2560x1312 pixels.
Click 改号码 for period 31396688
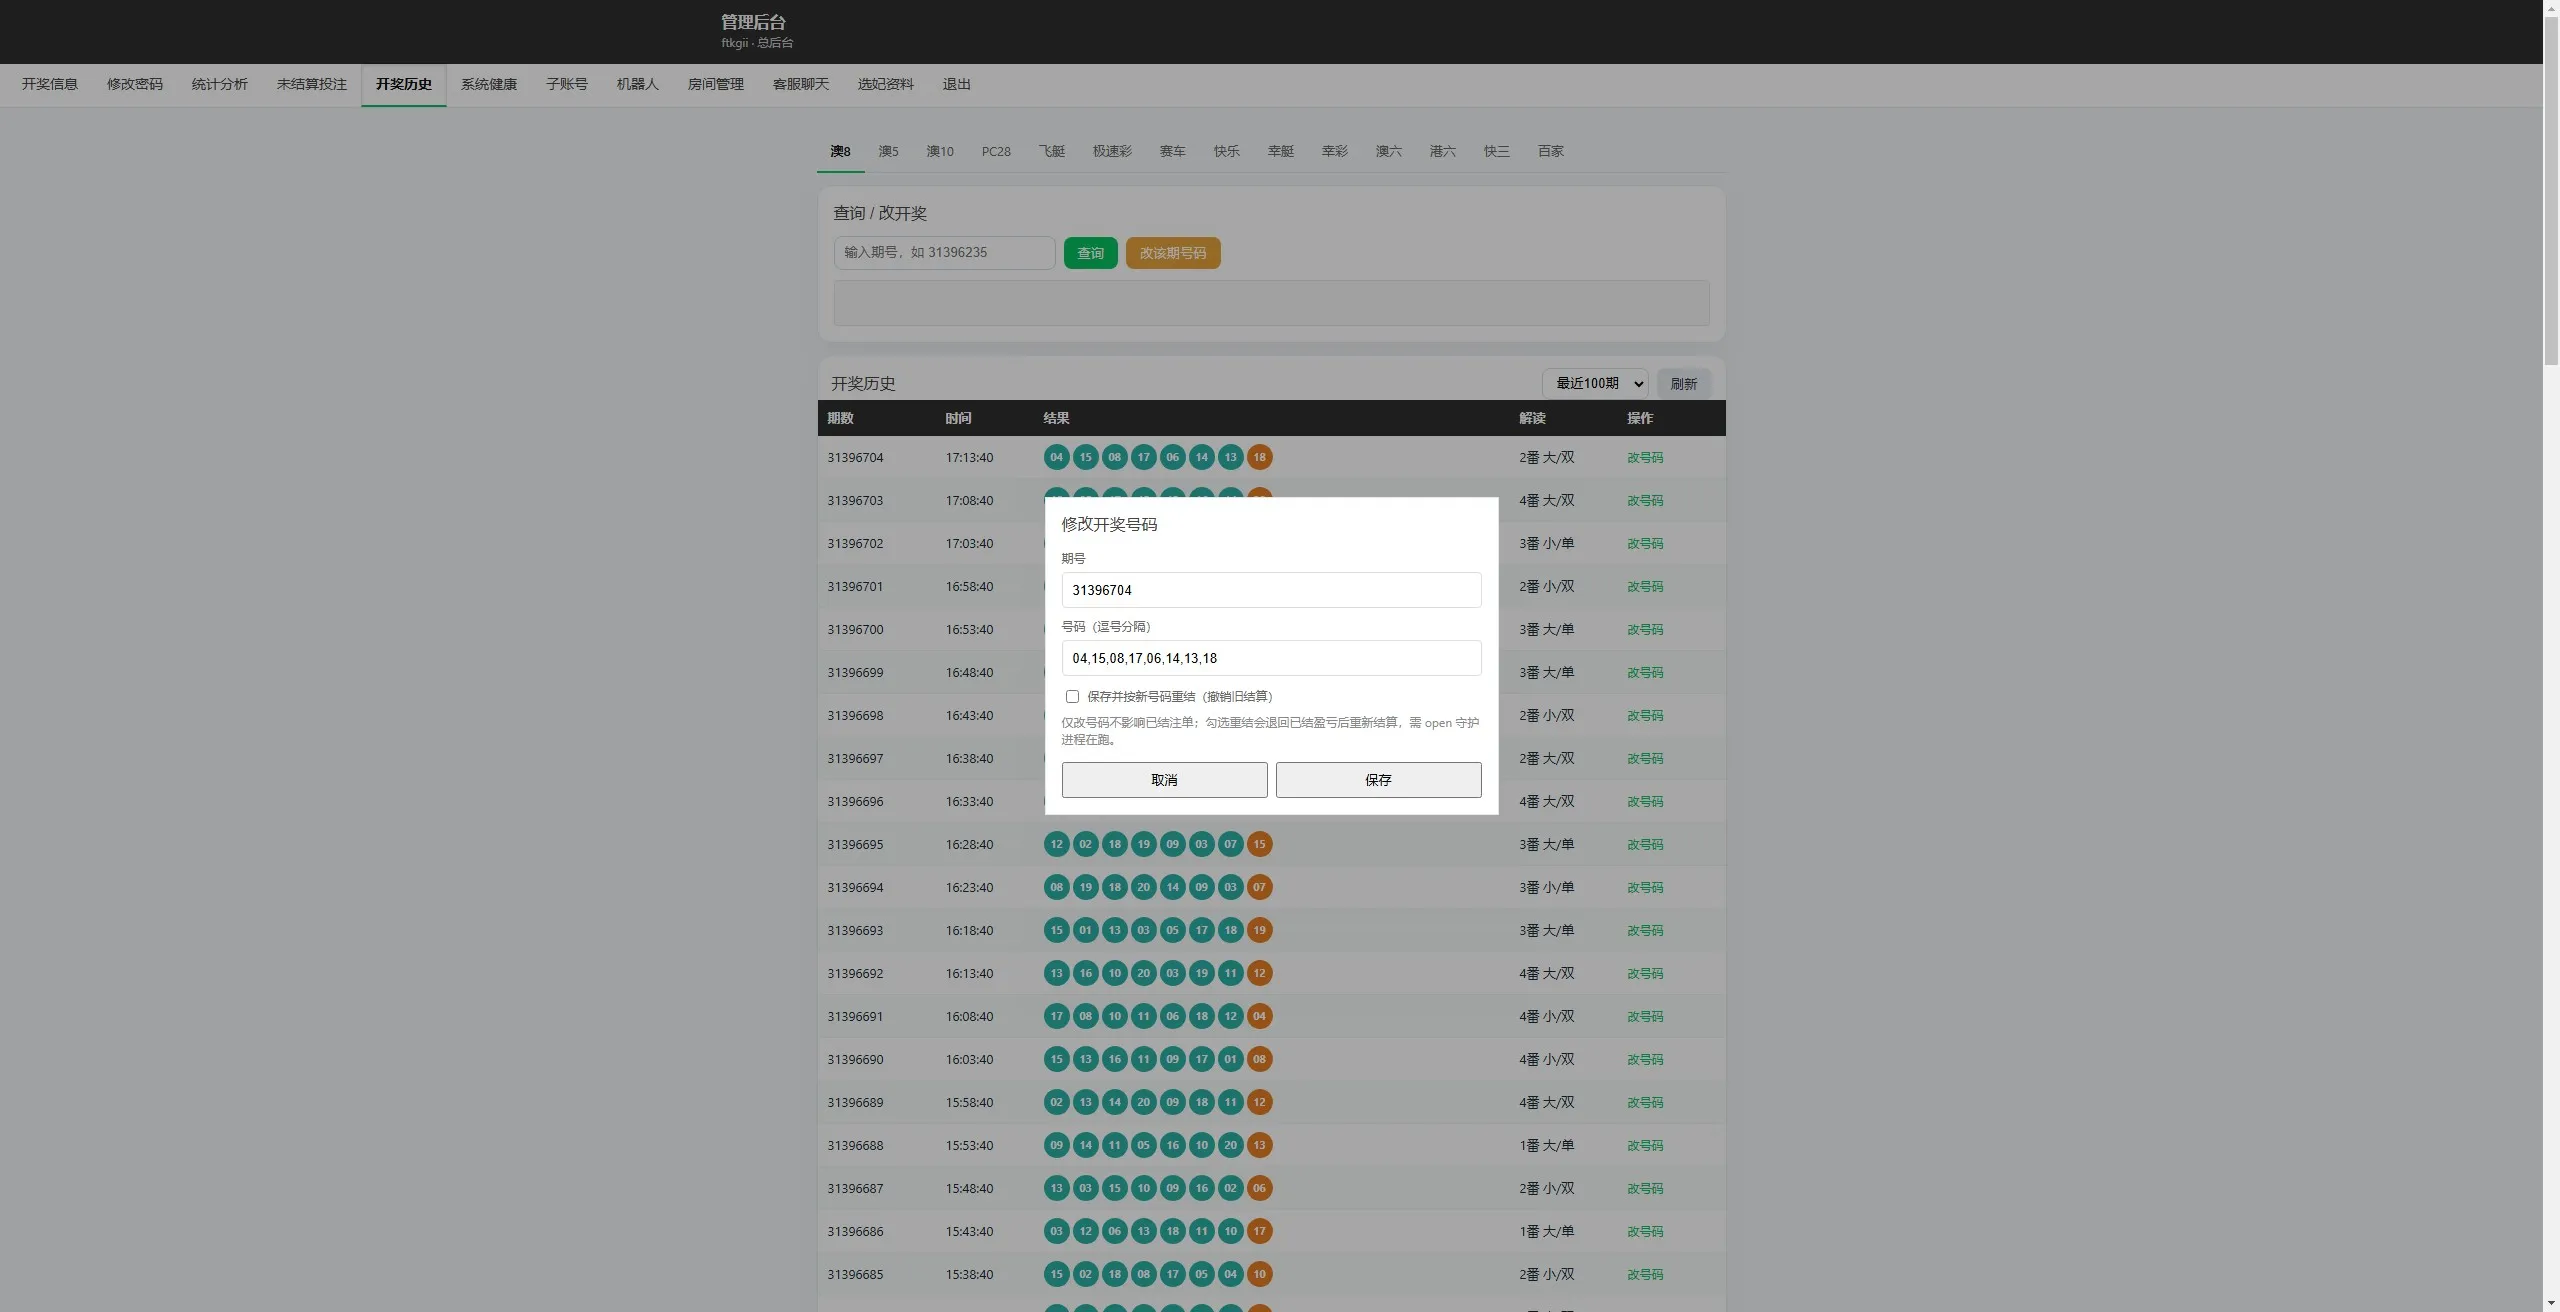(1645, 1146)
